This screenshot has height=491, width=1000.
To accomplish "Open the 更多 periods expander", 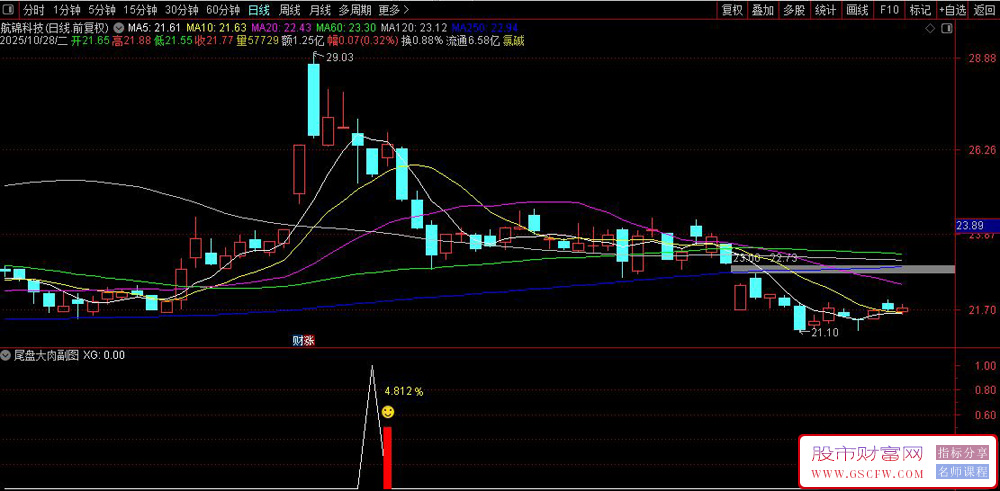I will coord(393,10).
